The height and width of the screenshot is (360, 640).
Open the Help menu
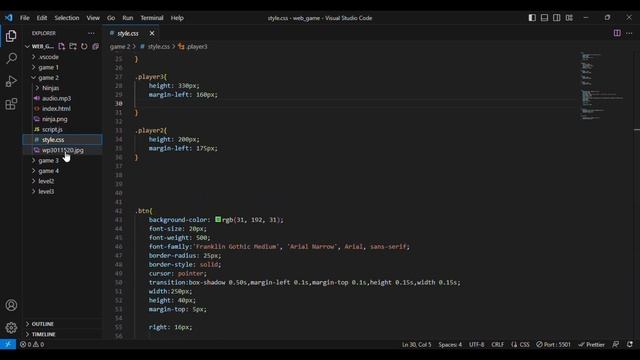point(177,18)
